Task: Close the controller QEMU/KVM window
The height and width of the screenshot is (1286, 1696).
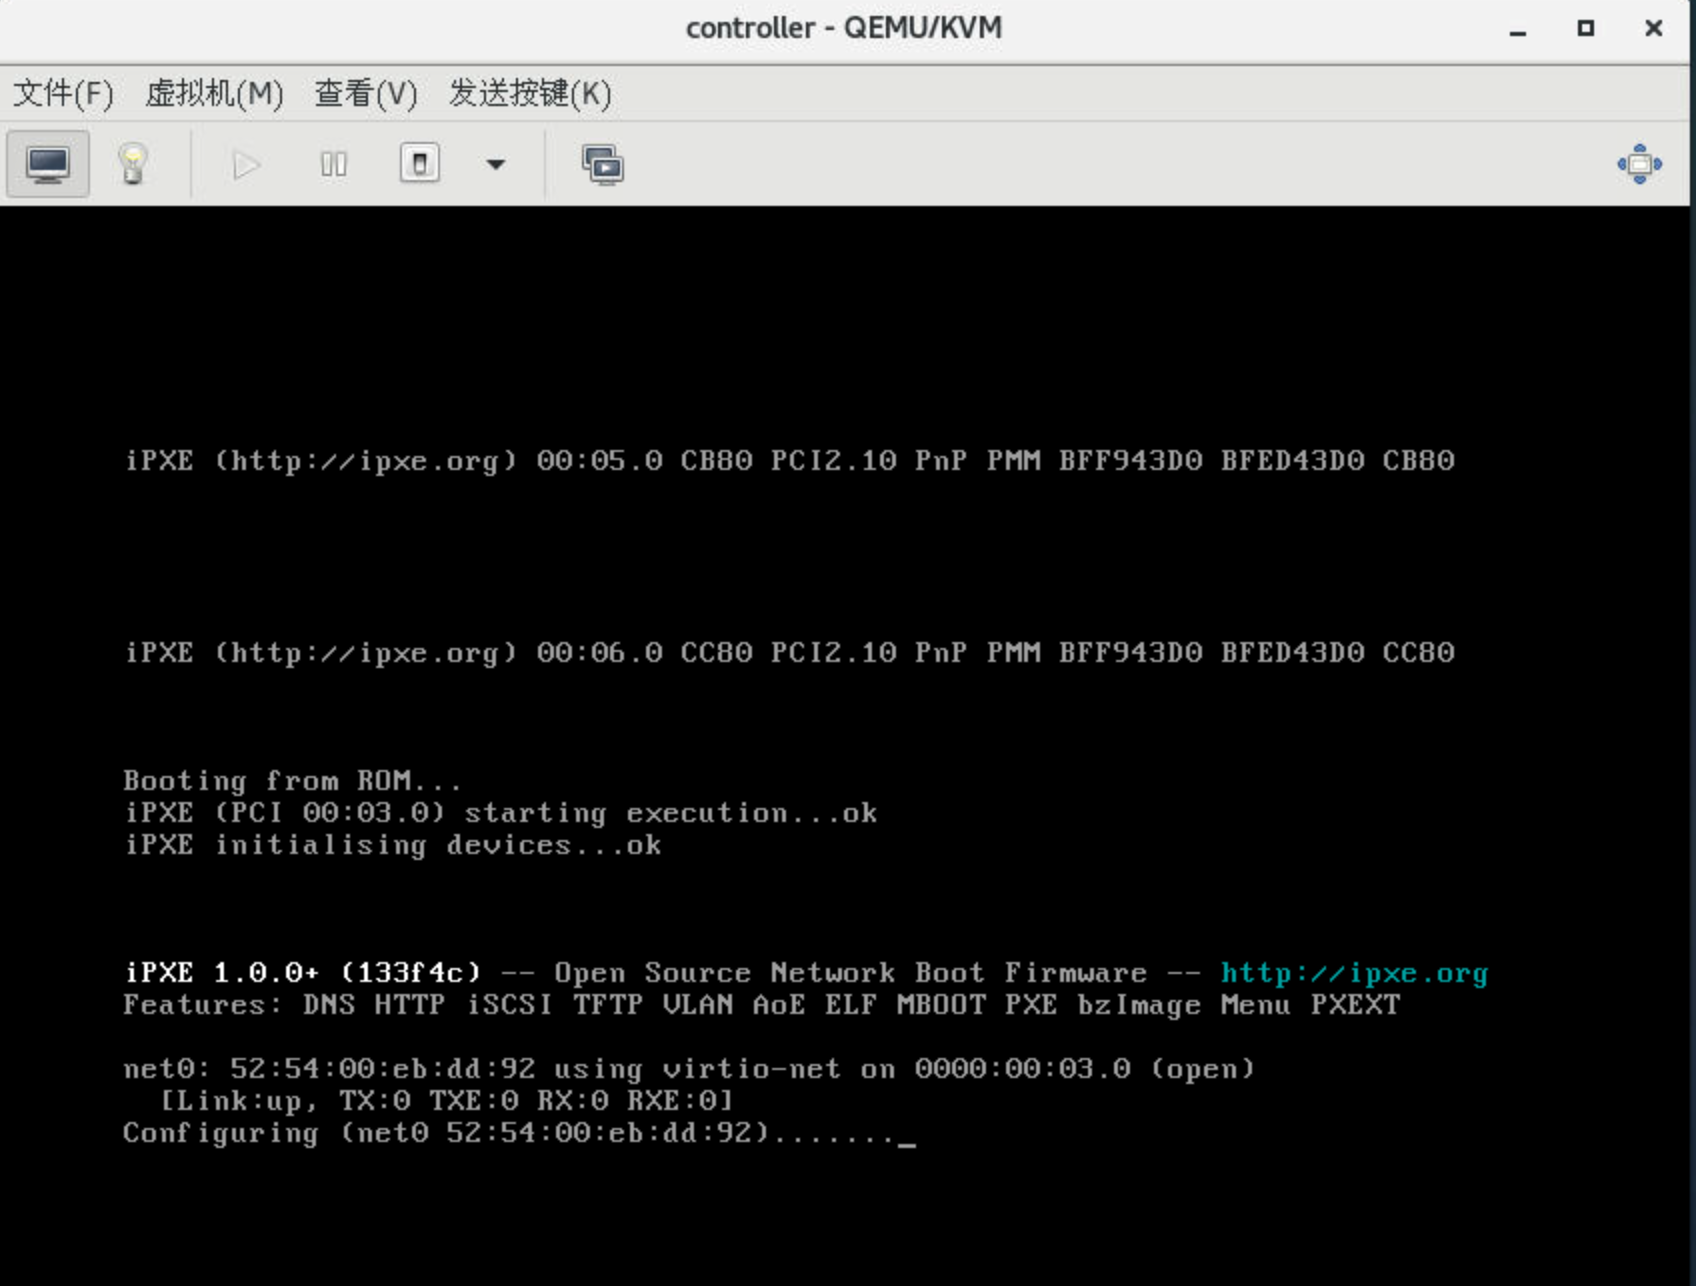Action: click(x=1654, y=29)
